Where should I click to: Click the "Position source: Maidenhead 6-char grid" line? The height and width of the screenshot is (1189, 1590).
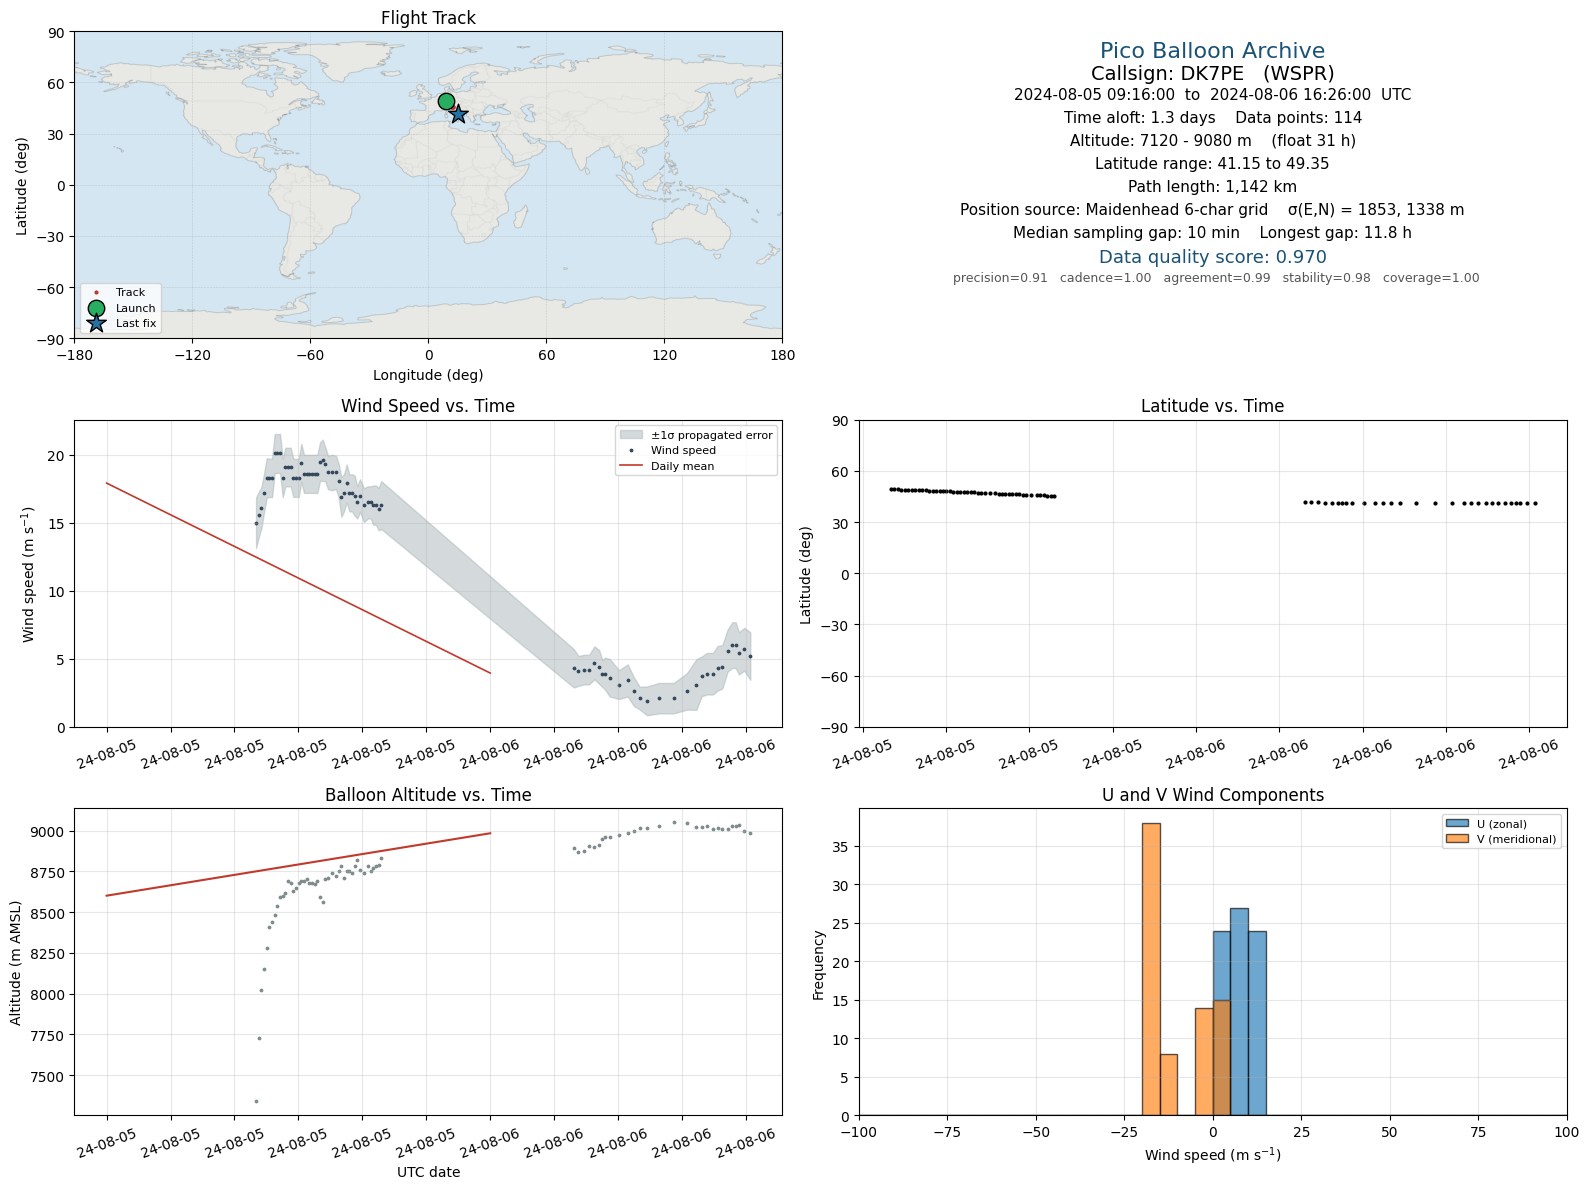tap(1212, 210)
